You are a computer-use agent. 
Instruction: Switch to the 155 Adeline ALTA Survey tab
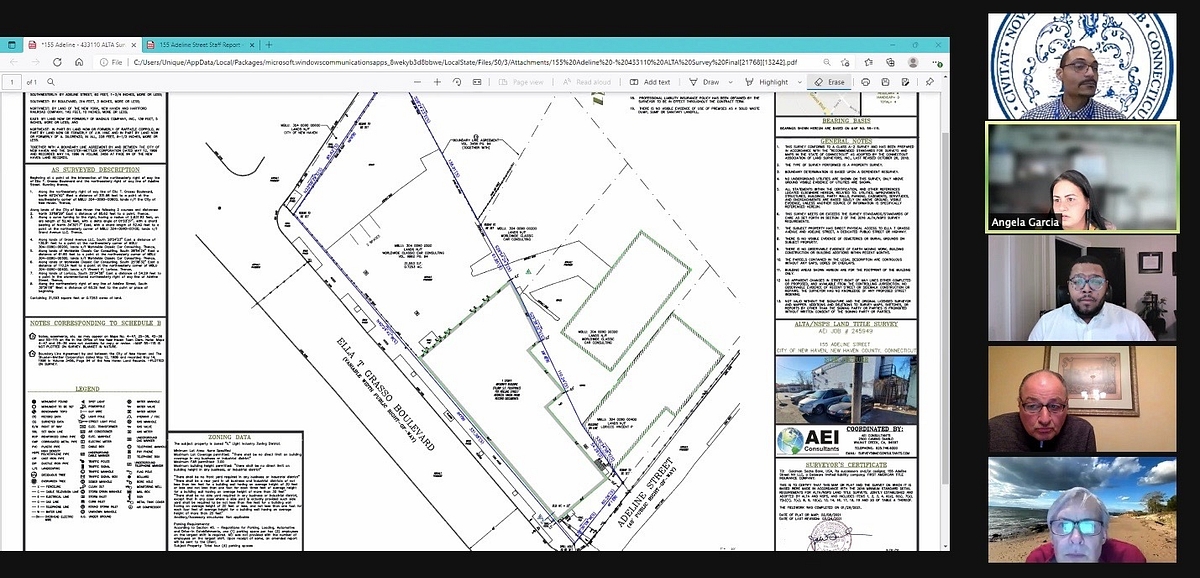point(84,45)
